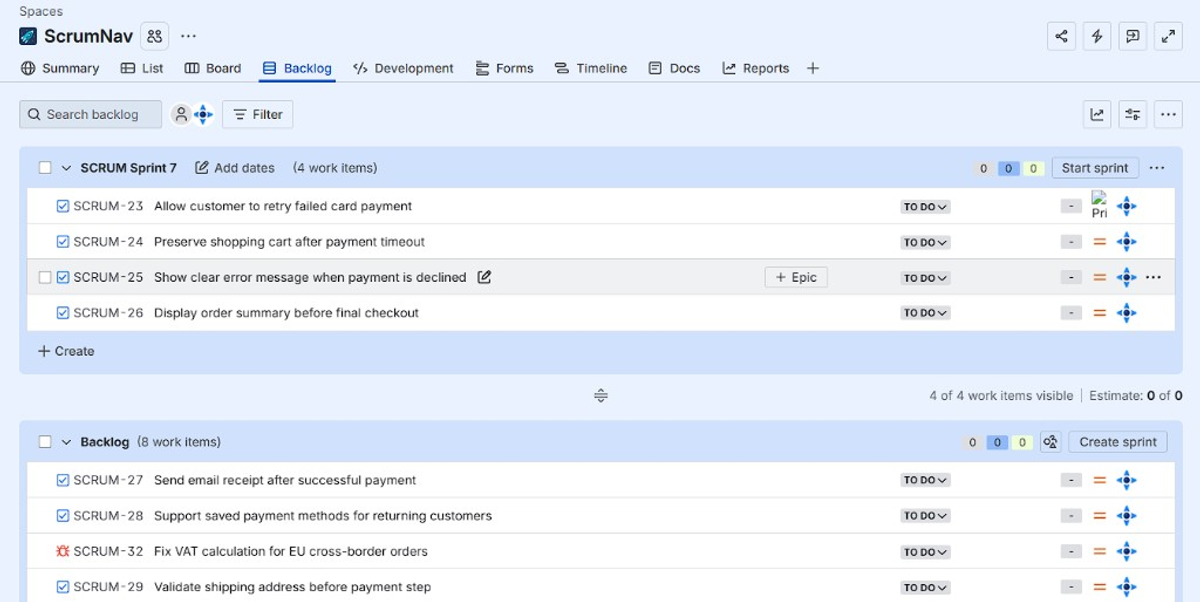Image resolution: width=1200 pixels, height=602 pixels.
Task: Click the estimate field on SCRUM-27
Action: (x=1071, y=480)
